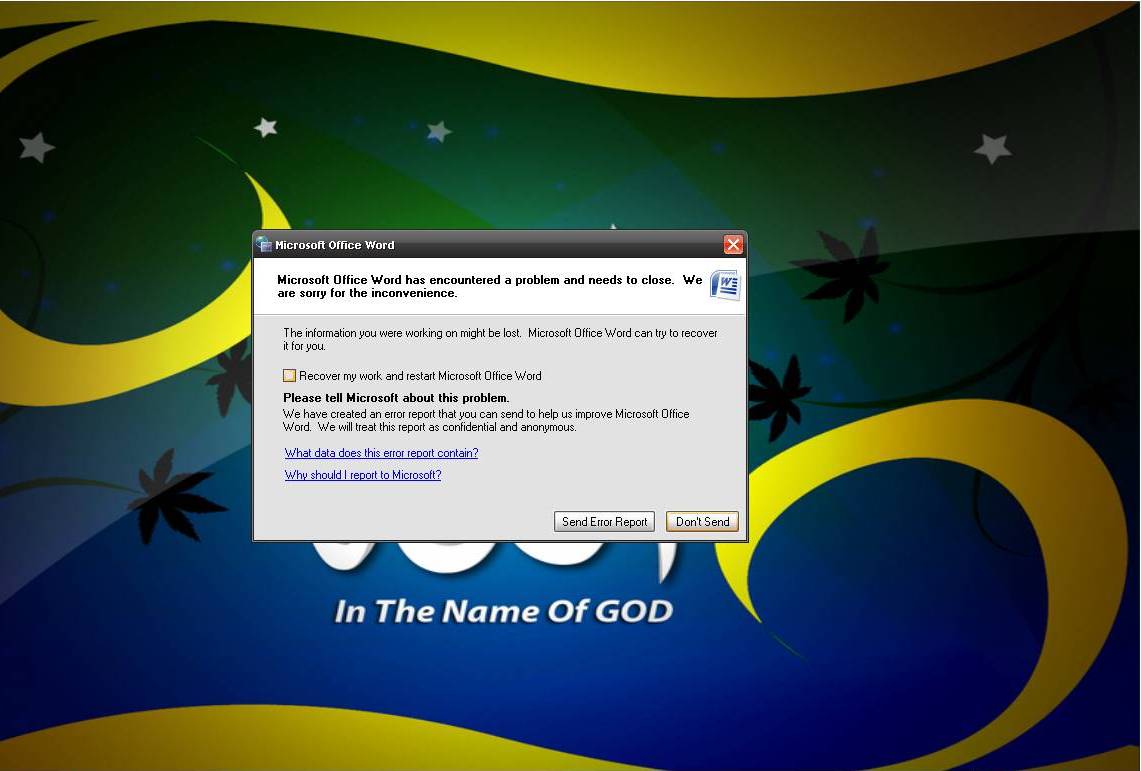The width and height of the screenshot is (1141, 771).
Task: Close the Microsoft Office Word error dialog
Action: point(733,245)
